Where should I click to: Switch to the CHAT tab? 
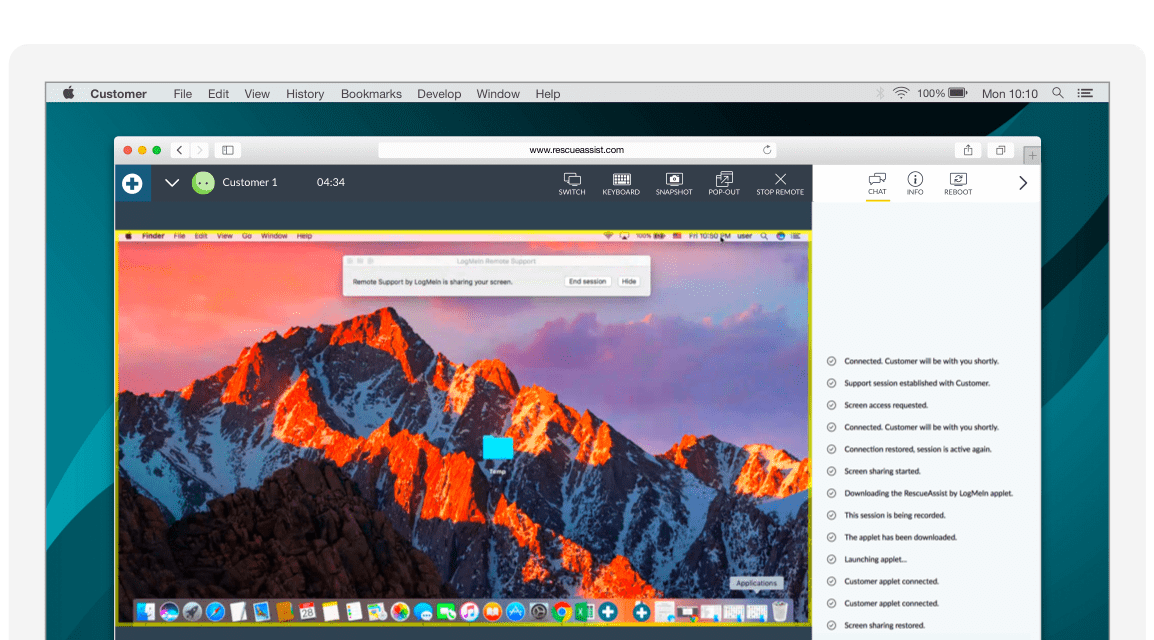[877, 183]
